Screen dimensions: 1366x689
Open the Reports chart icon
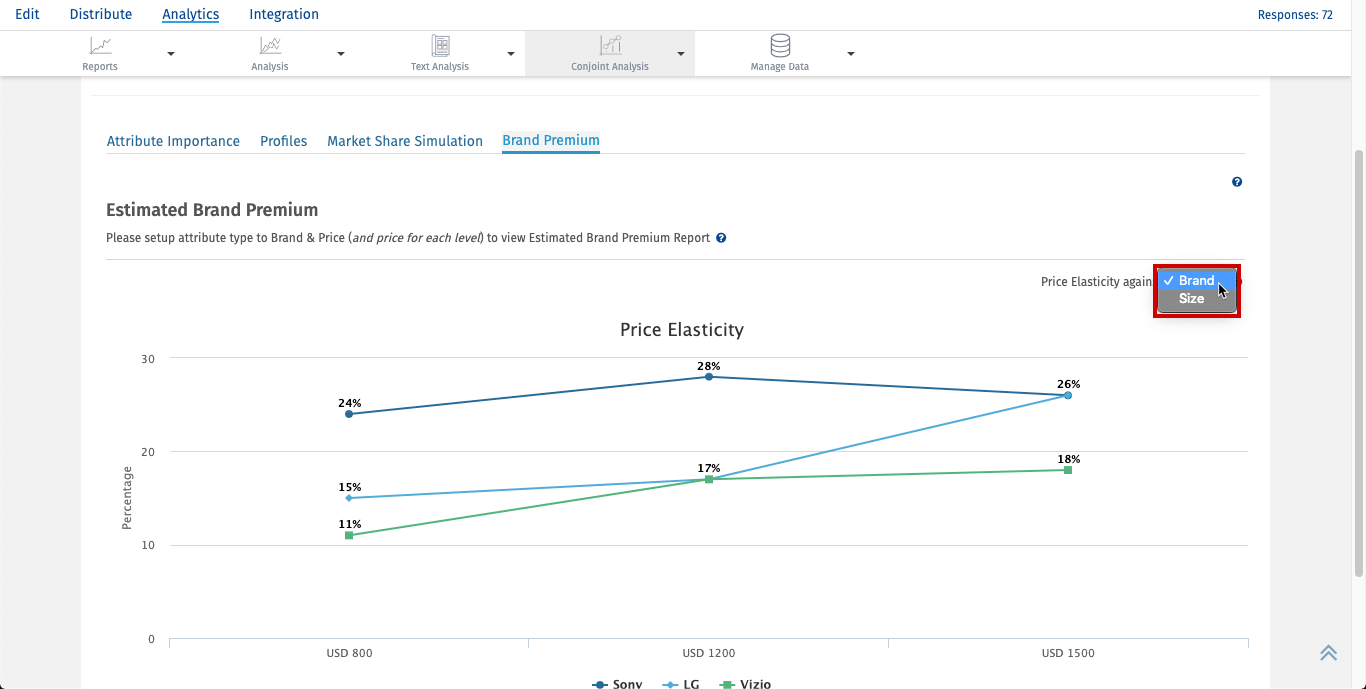pyautogui.click(x=100, y=46)
